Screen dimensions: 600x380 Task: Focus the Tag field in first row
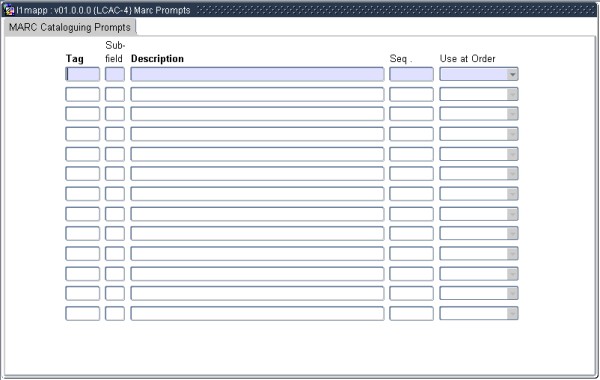tap(83, 74)
